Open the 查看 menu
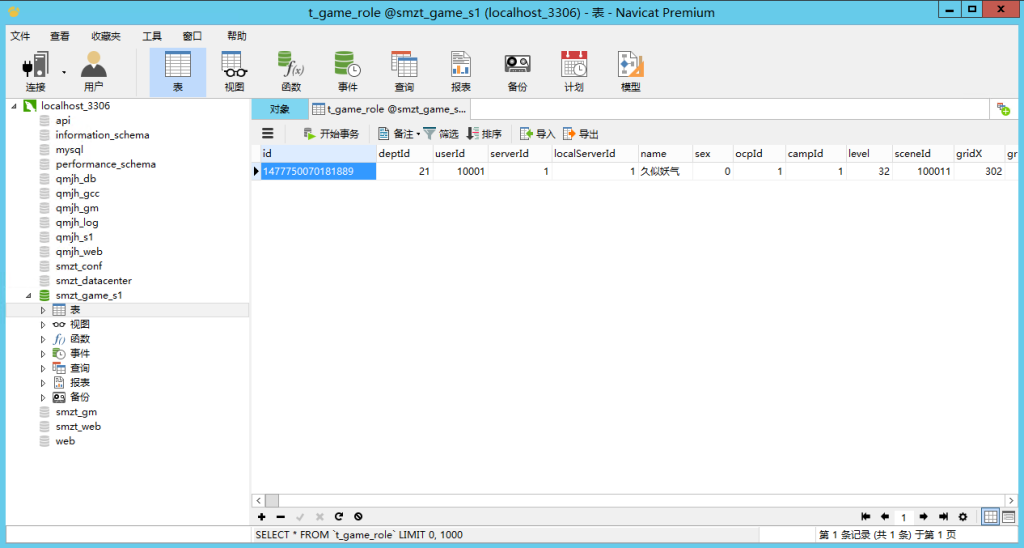The width and height of the screenshot is (1024, 548). (59, 36)
